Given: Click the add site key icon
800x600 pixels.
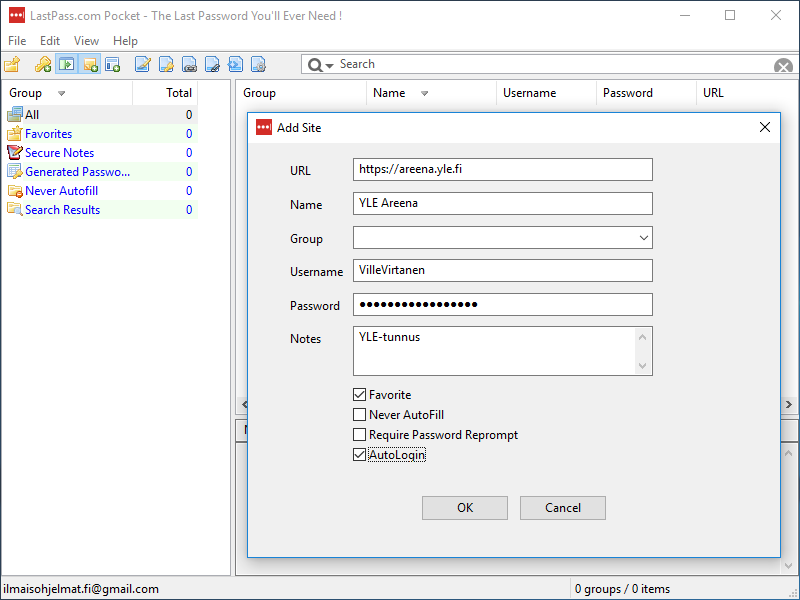Looking at the screenshot, I should pos(43,65).
